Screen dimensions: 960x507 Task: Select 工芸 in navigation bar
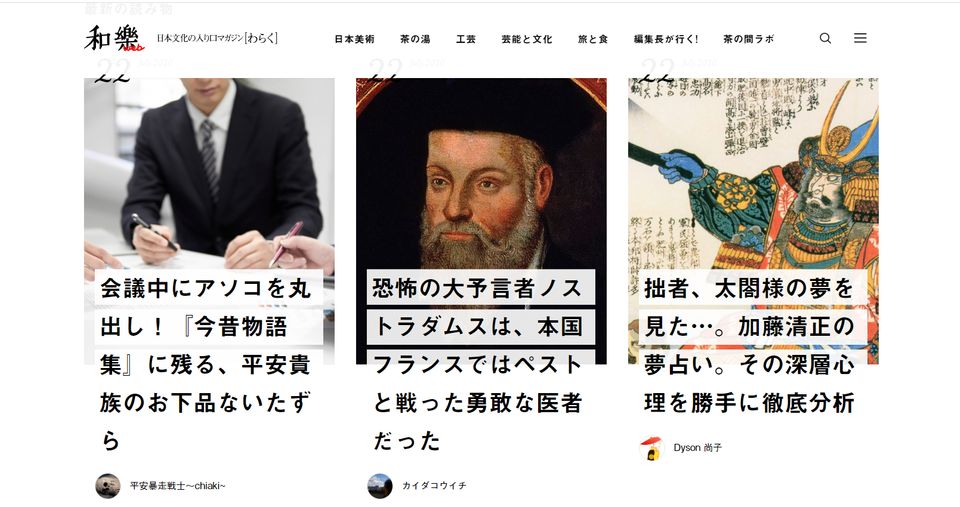coord(466,39)
